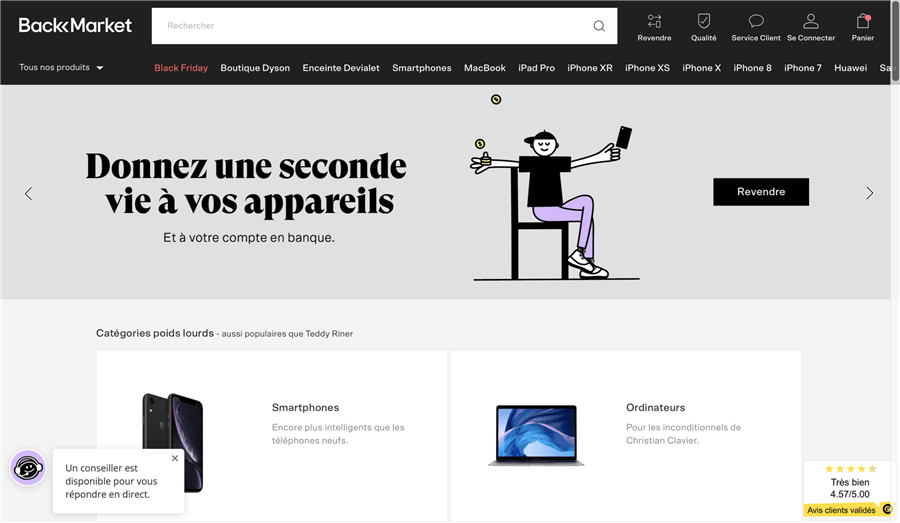Screen dimensions: 900x523
Task: Open the live chat advisor avatar
Action: 28,468
